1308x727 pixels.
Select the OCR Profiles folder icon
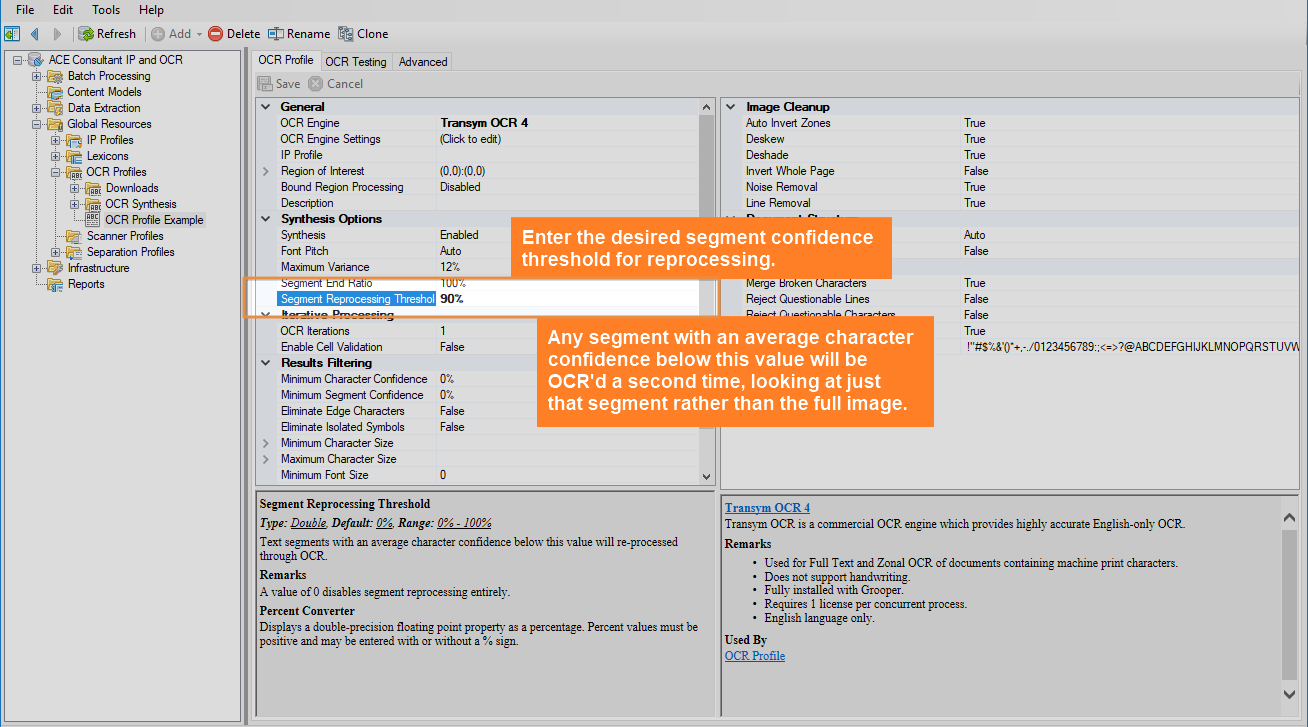pyautogui.click(x=74, y=172)
